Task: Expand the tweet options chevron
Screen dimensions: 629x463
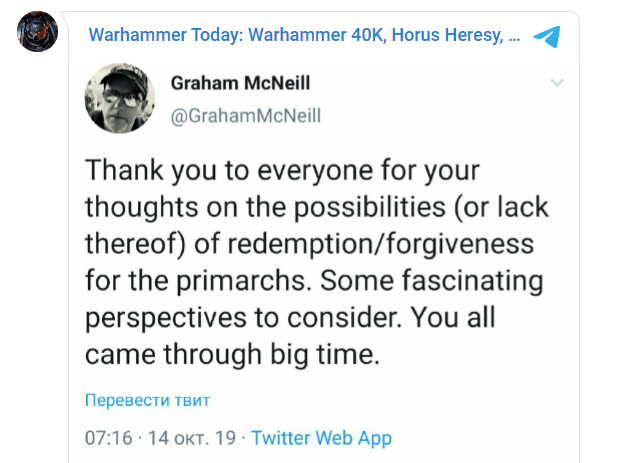Action: pos(557,83)
